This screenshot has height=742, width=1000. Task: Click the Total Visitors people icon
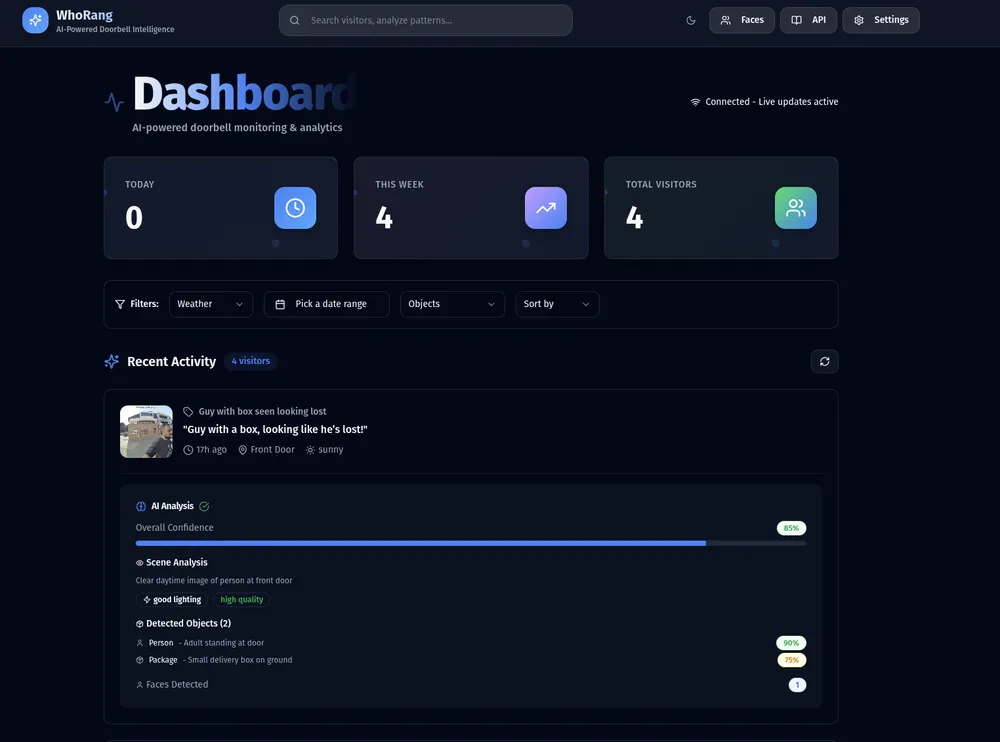tap(795, 208)
